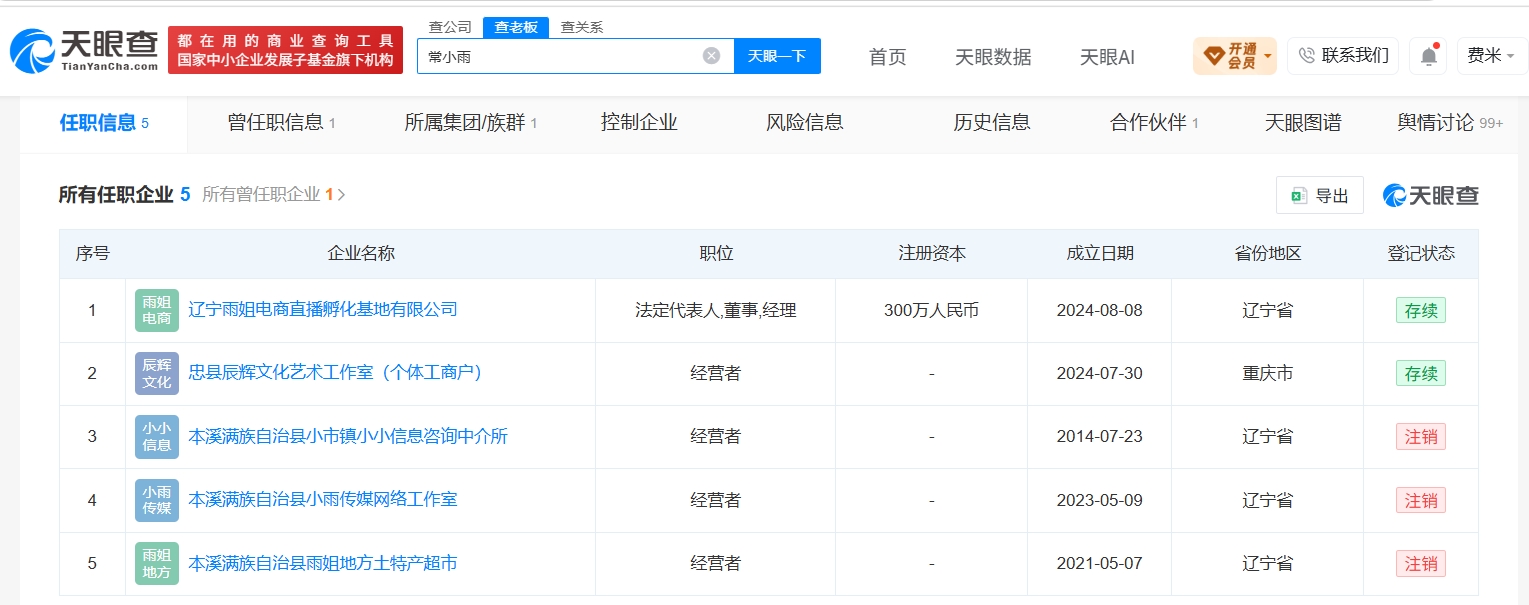1529x605 pixels.
Task: Switch to the 历史信息 tab
Action: 992,123
